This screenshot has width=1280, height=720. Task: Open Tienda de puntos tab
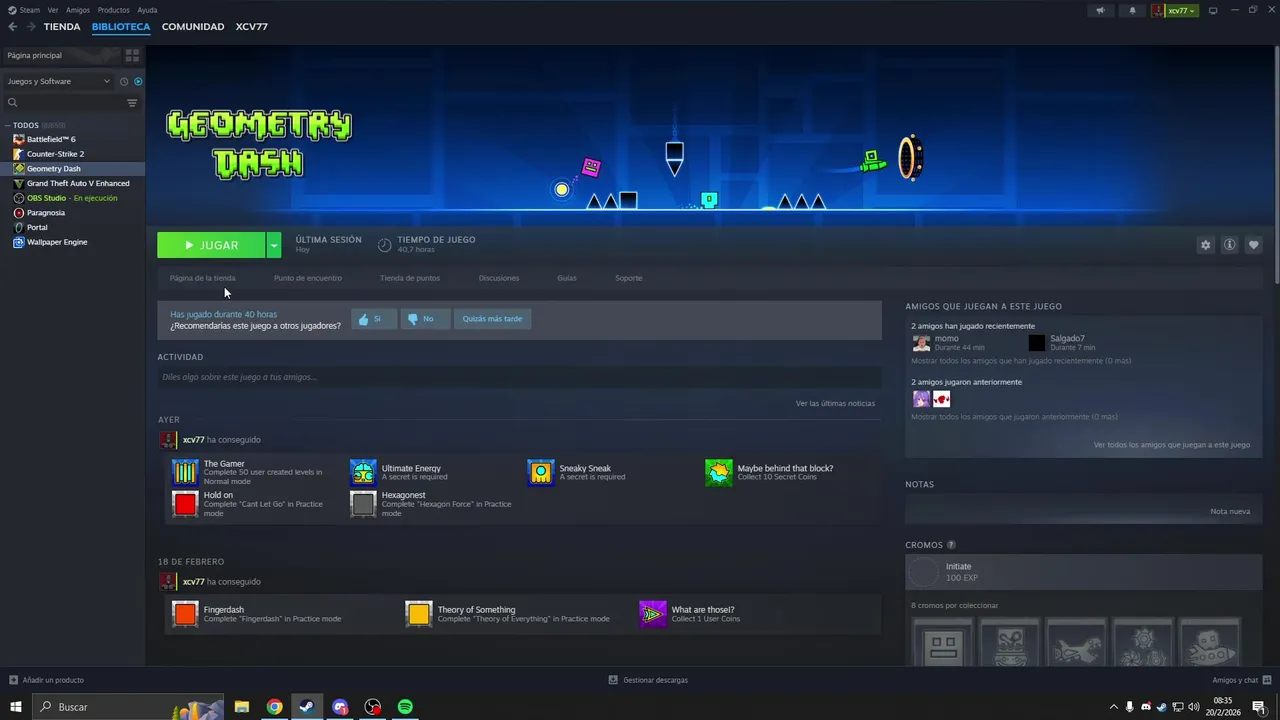click(x=410, y=278)
